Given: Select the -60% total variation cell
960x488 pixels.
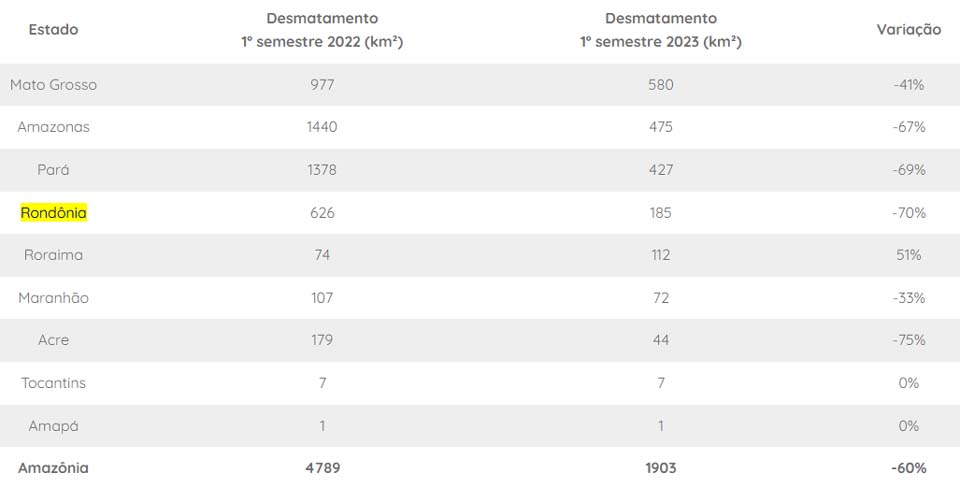Looking at the screenshot, I should [909, 468].
